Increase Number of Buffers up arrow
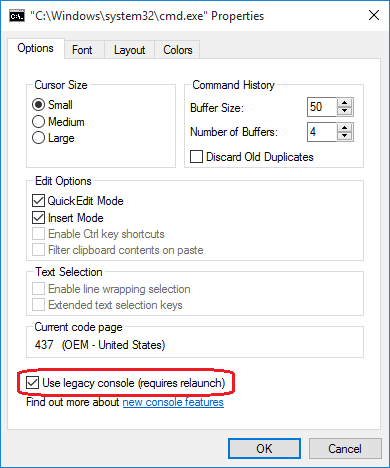The image size is (390, 468). click(344, 128)
